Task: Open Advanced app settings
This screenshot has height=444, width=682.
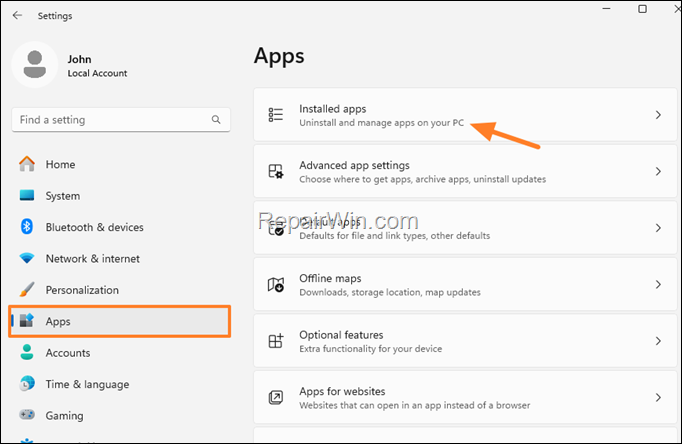Action: click(x=465, y=171)
